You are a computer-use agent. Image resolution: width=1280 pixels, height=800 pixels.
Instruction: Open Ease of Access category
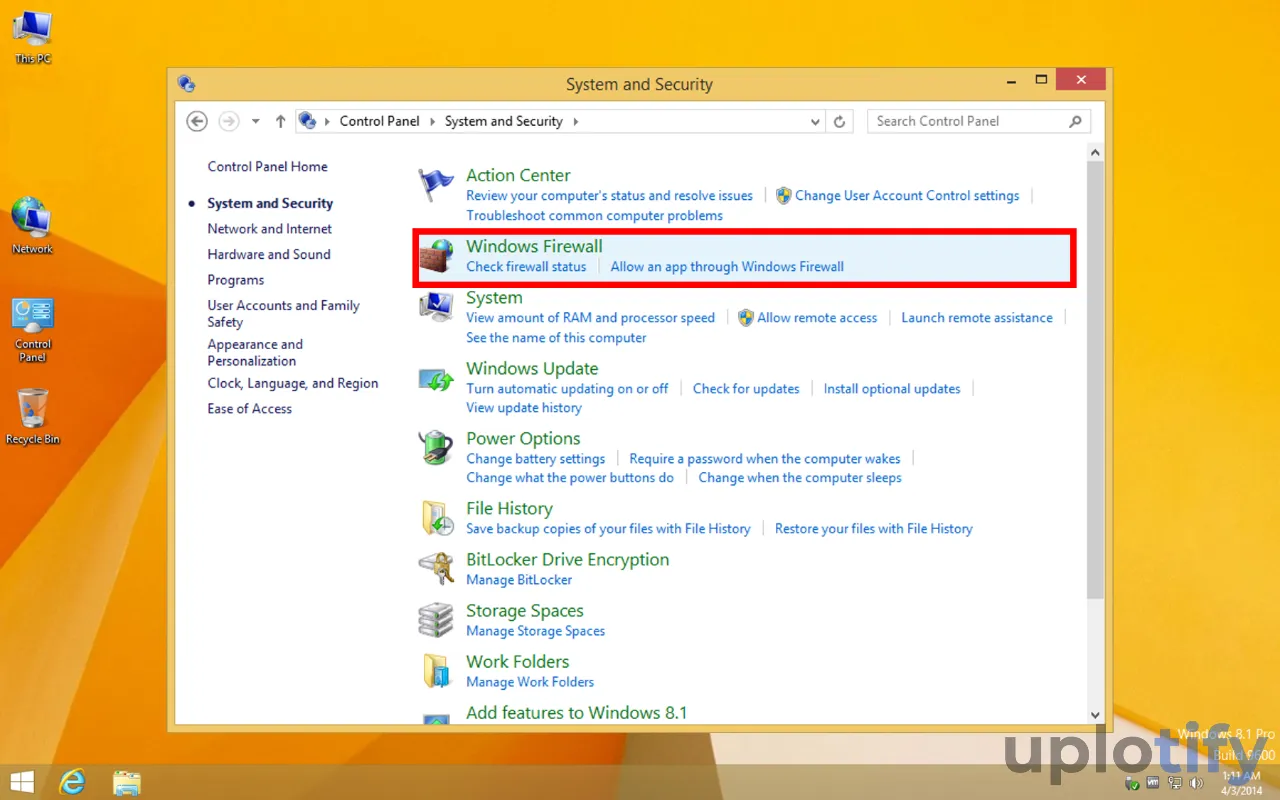pyautogui.click(x=250, y=409)
